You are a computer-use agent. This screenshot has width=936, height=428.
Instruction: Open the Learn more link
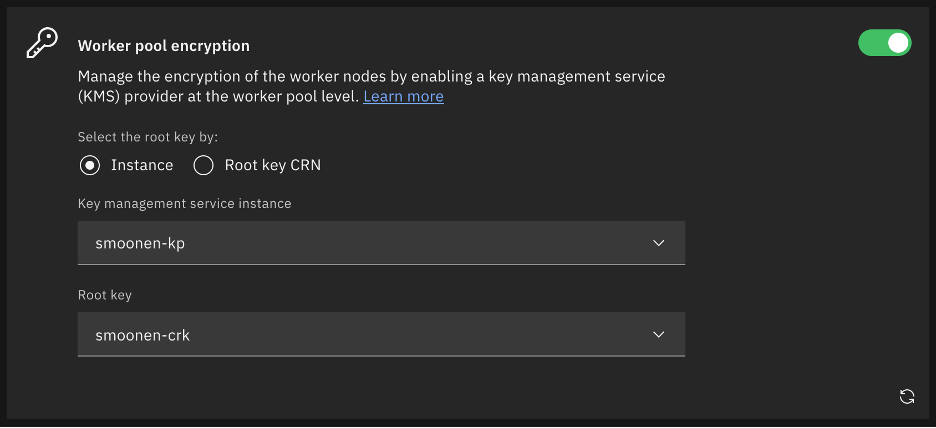[403, 96]
